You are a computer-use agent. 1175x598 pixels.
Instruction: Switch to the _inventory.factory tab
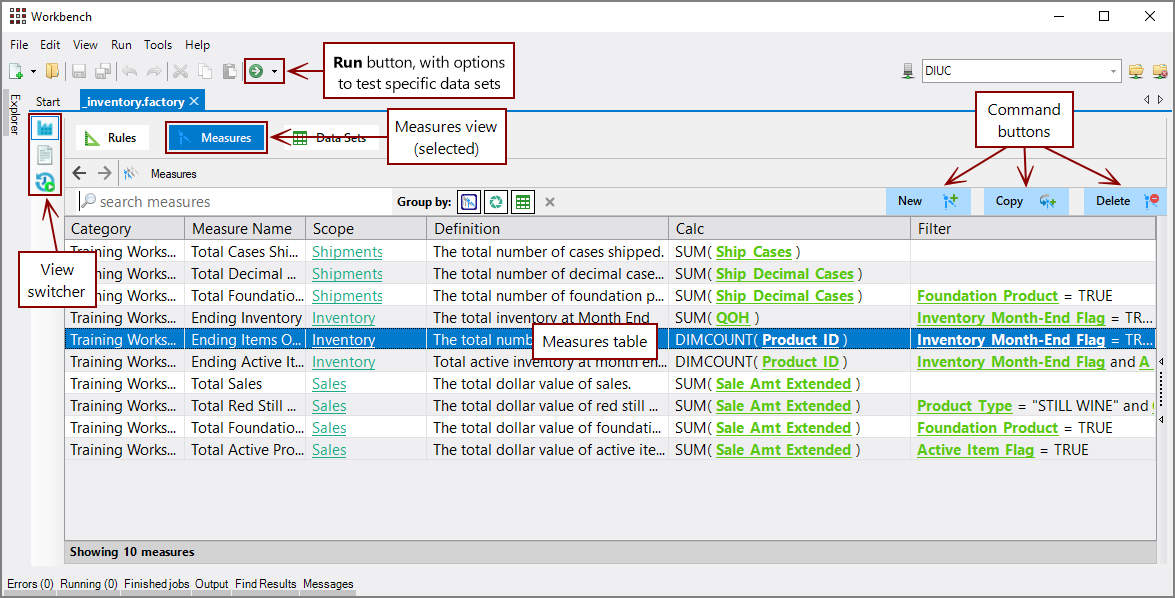(133, 101)
